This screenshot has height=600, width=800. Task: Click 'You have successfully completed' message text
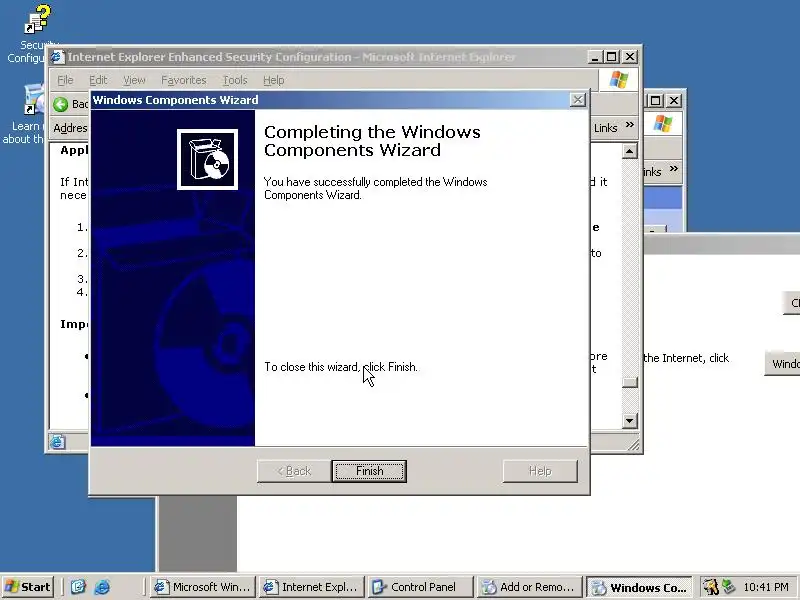tap(376, 188)
